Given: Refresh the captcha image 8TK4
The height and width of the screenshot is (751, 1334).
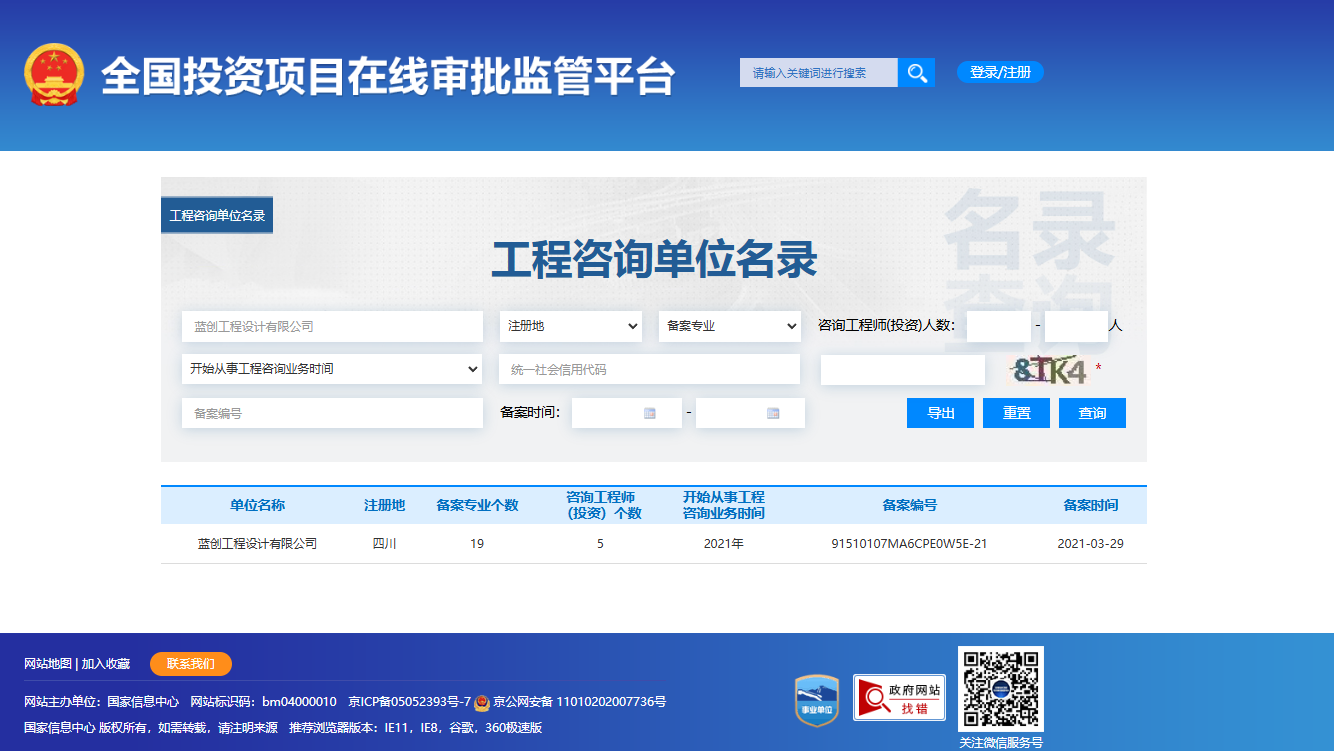Looking at the screenshot, I should 1047,371.
